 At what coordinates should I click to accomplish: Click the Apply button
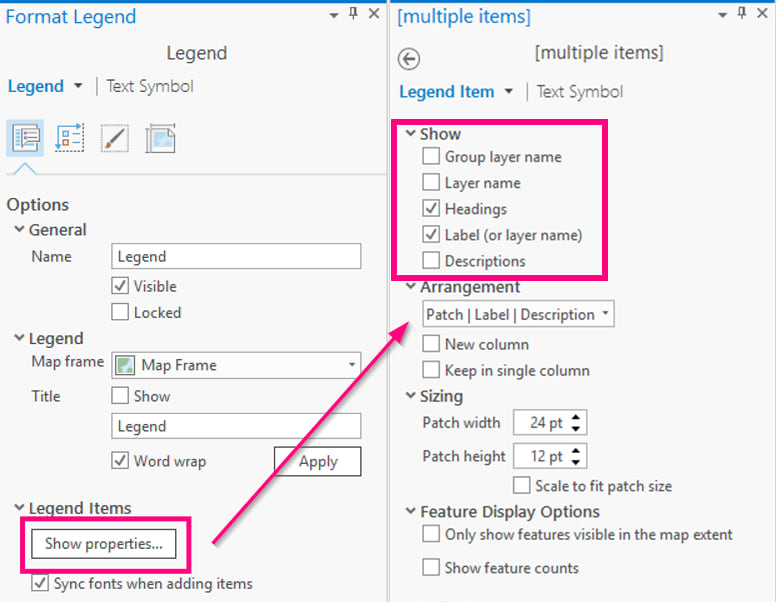[317, 461]
